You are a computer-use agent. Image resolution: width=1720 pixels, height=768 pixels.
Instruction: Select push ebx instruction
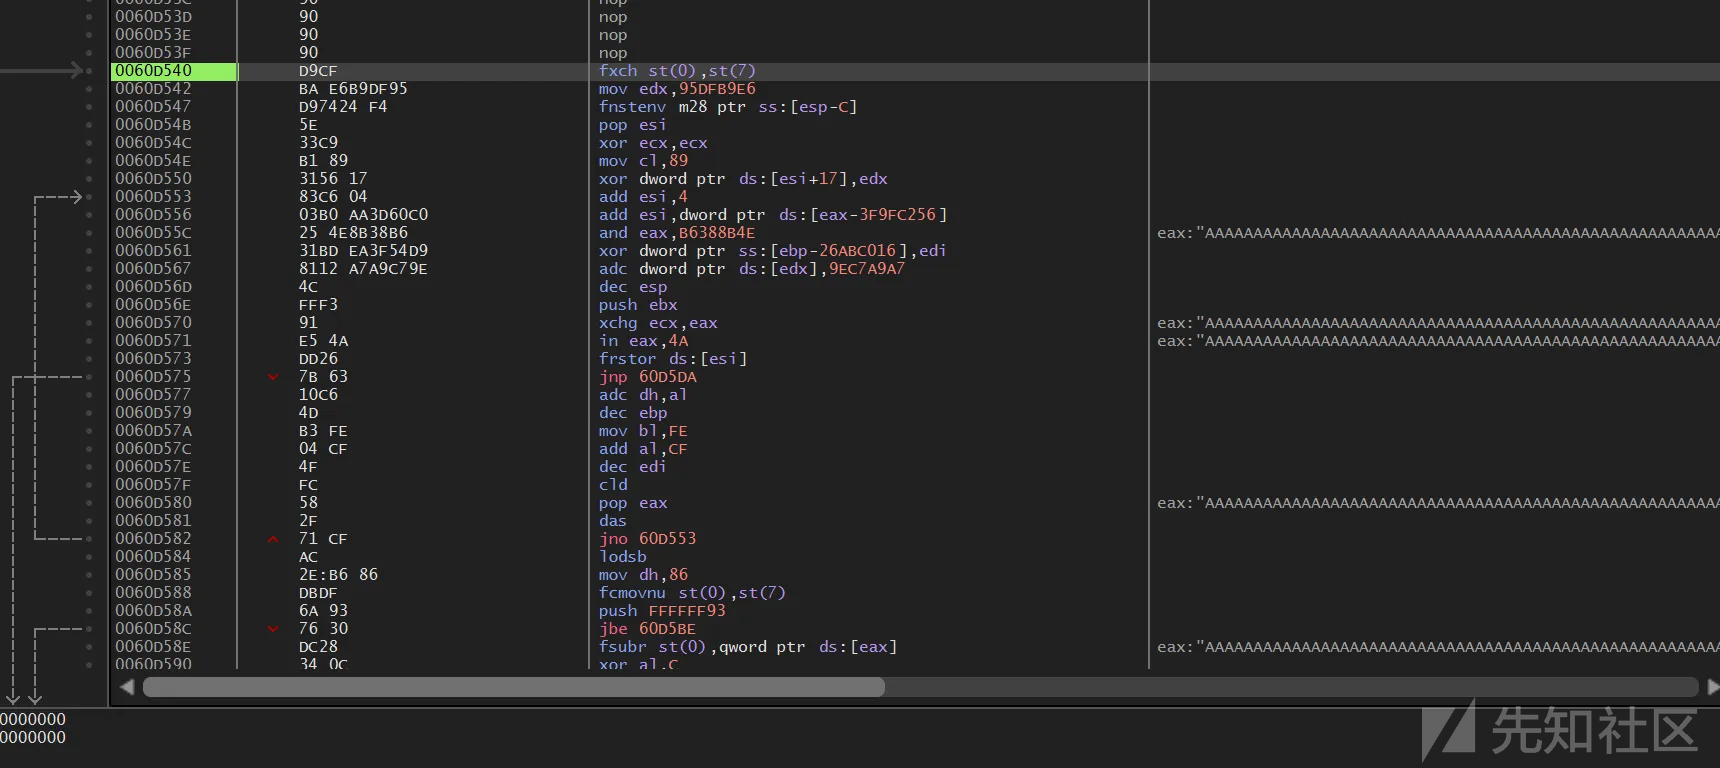(638, 305)
